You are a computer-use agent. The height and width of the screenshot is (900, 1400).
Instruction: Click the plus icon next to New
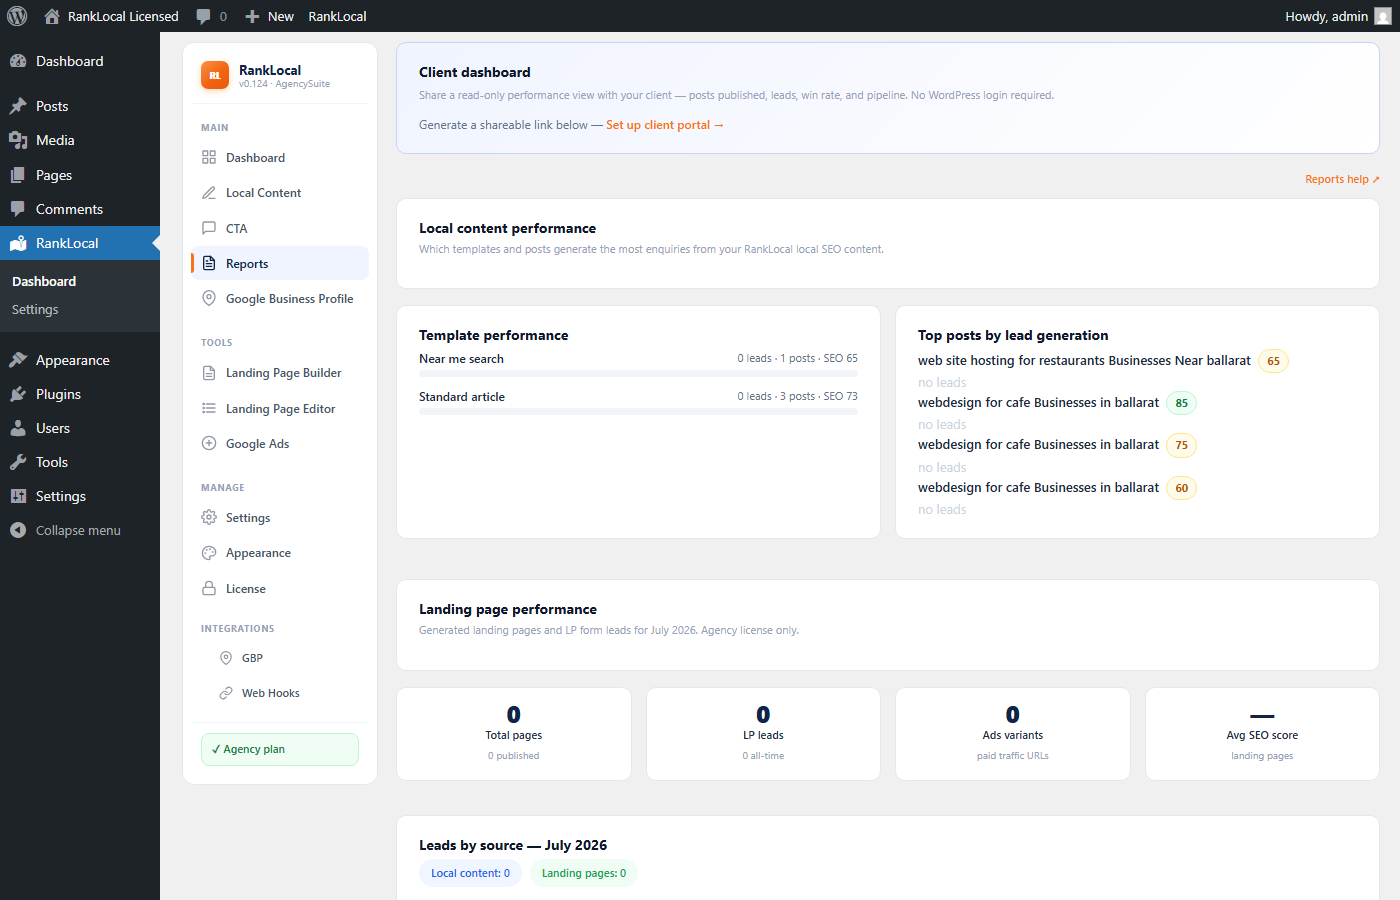pos(252,16)
